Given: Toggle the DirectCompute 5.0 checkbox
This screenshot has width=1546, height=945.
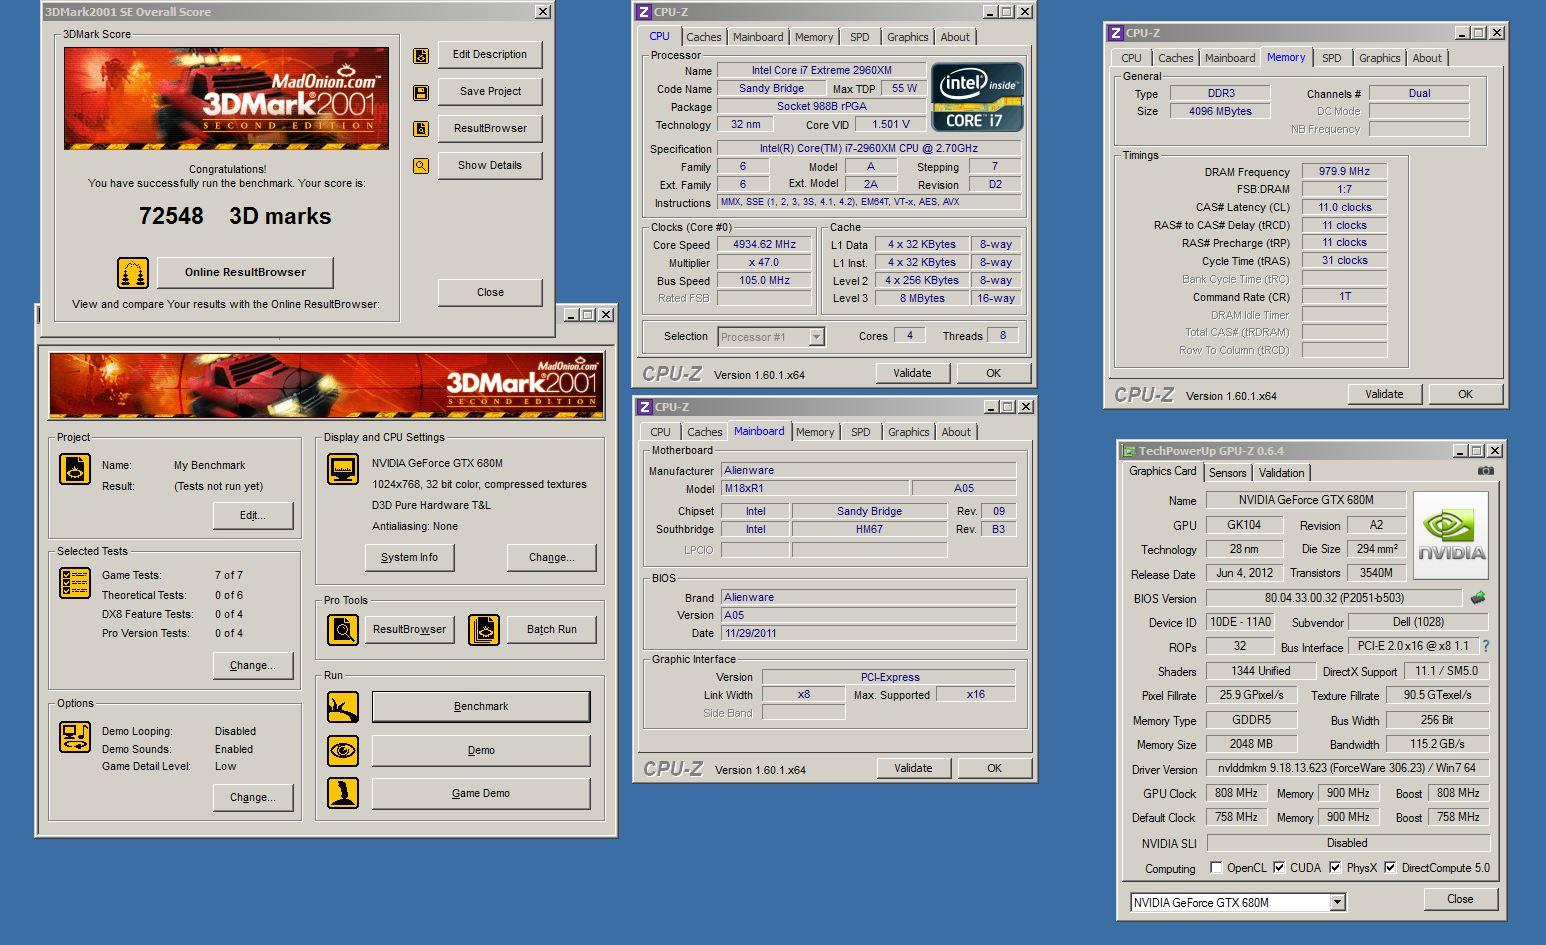Looking at the screenshot, I should click(1390, 867).
